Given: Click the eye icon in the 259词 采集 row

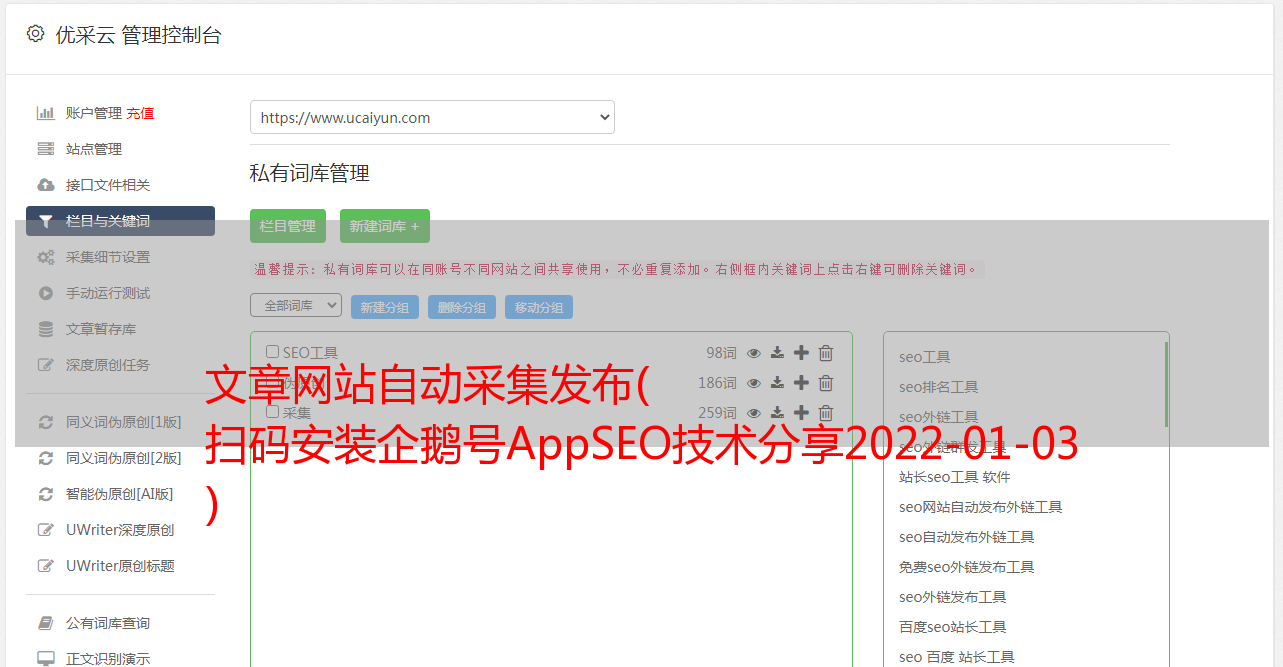Looking at the screenshot, I should point(754,413).
